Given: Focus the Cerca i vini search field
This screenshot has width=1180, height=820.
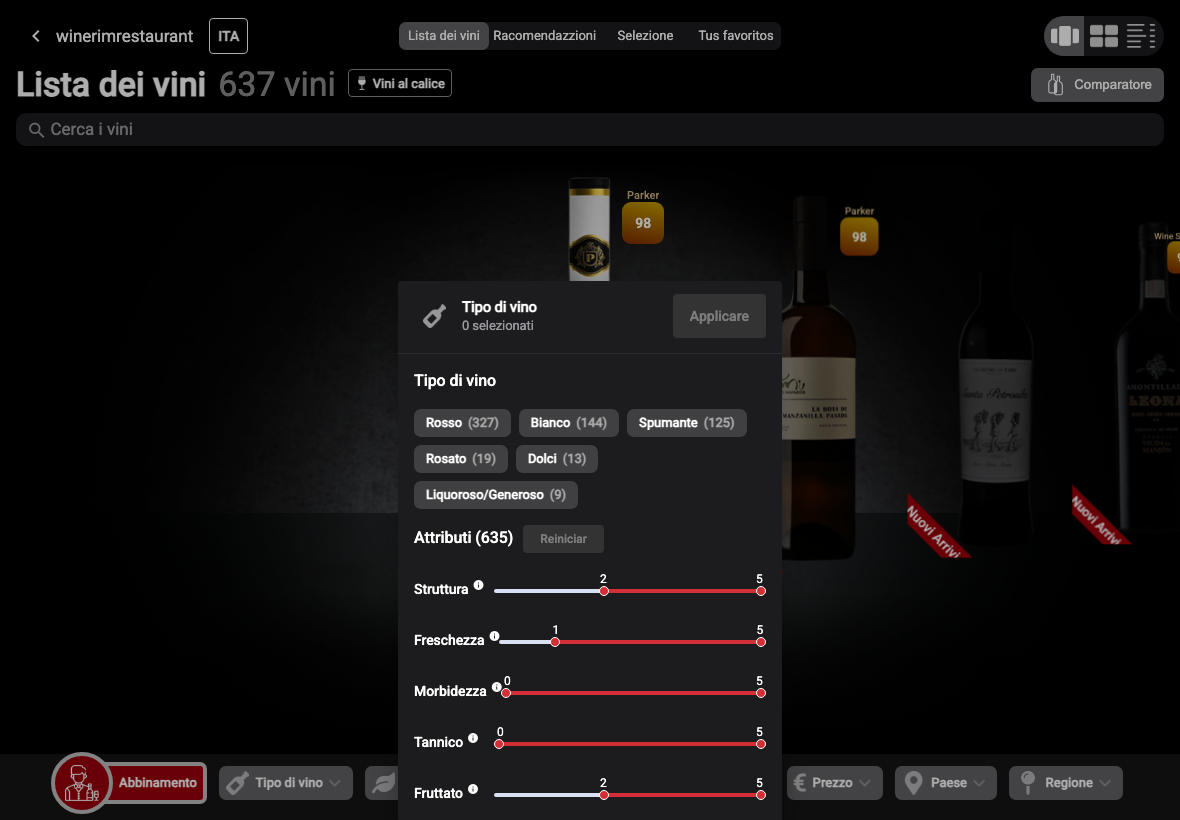Looking at the screenshot, I should click(x=590, y=129).
